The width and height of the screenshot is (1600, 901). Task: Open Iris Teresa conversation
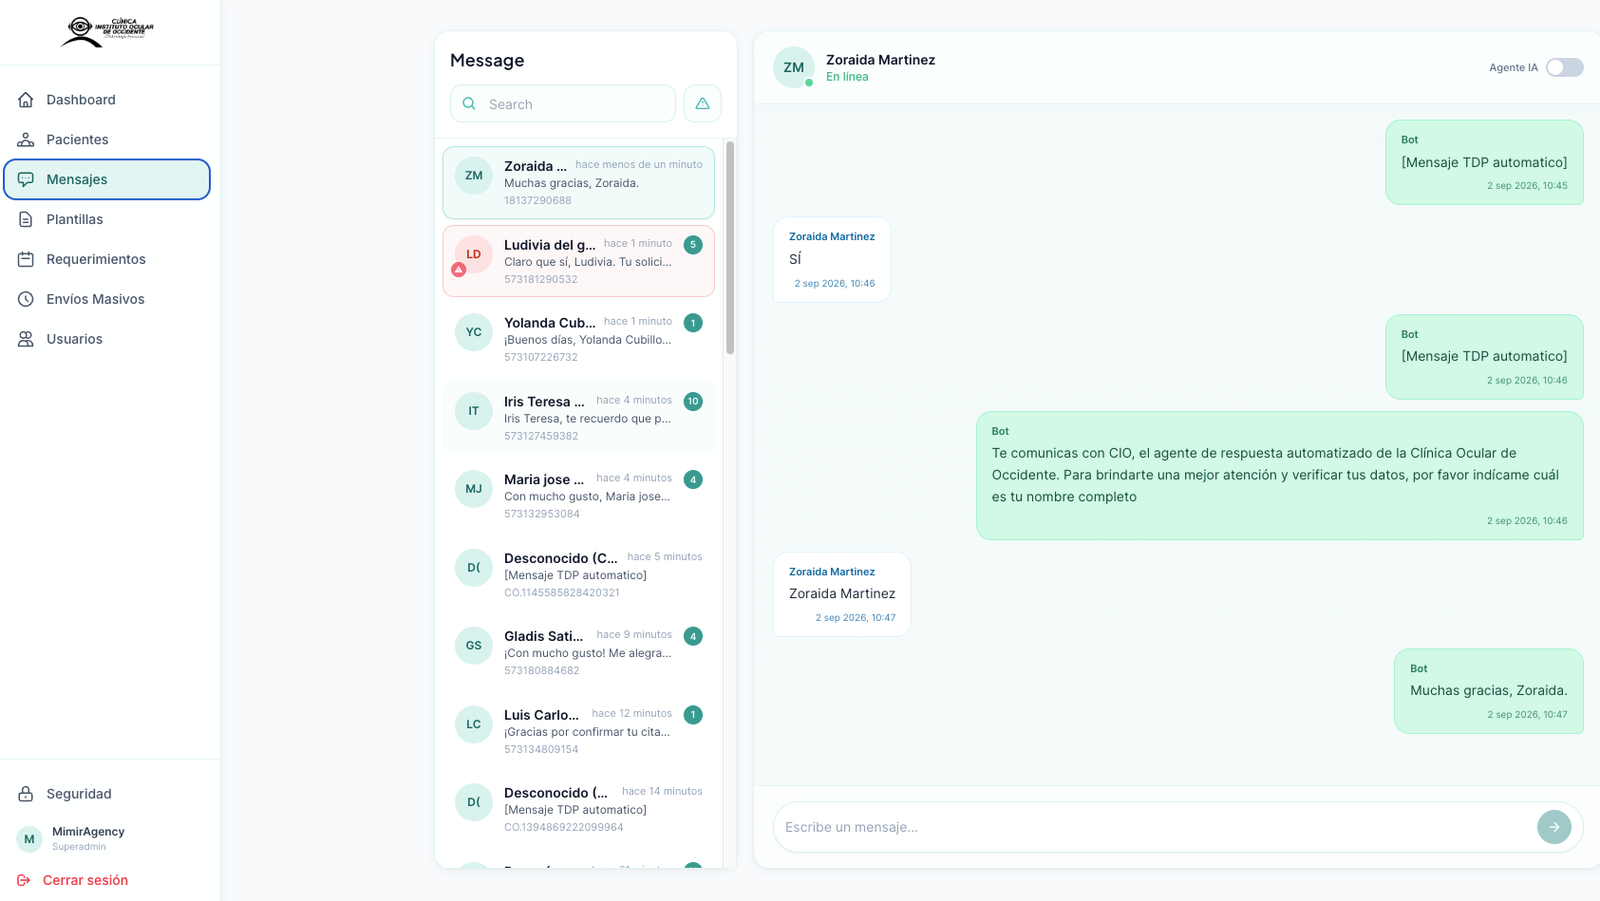coord(579,418)
